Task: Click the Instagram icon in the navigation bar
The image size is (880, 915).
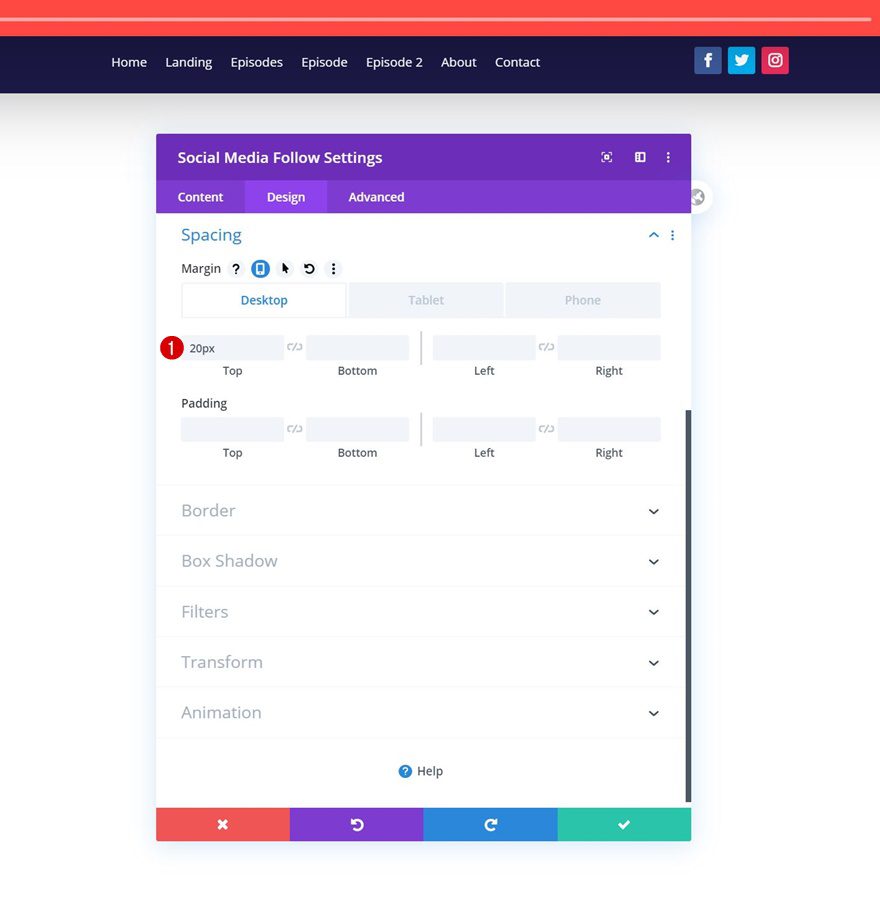Action: [775, 60]
